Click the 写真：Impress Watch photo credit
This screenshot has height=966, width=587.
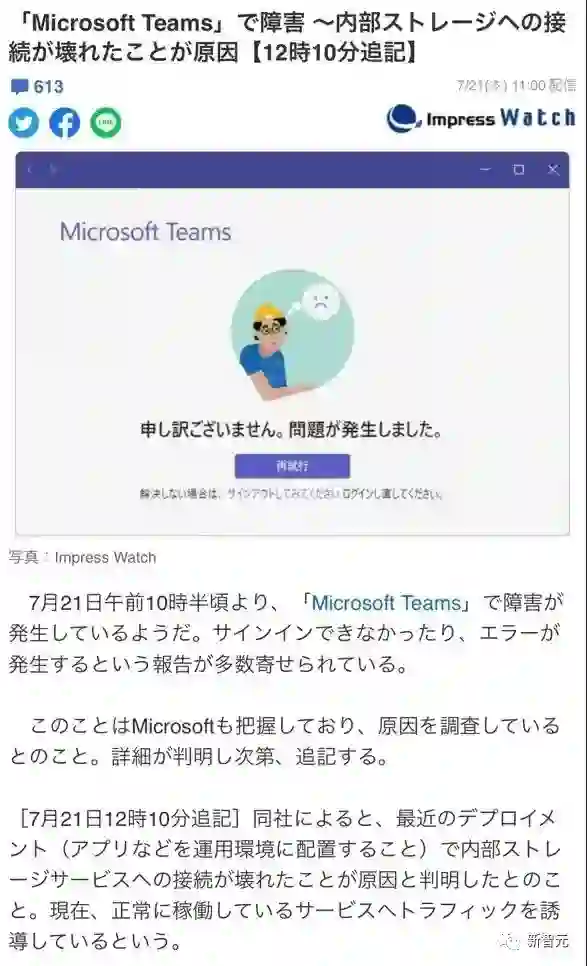[83, 558]
